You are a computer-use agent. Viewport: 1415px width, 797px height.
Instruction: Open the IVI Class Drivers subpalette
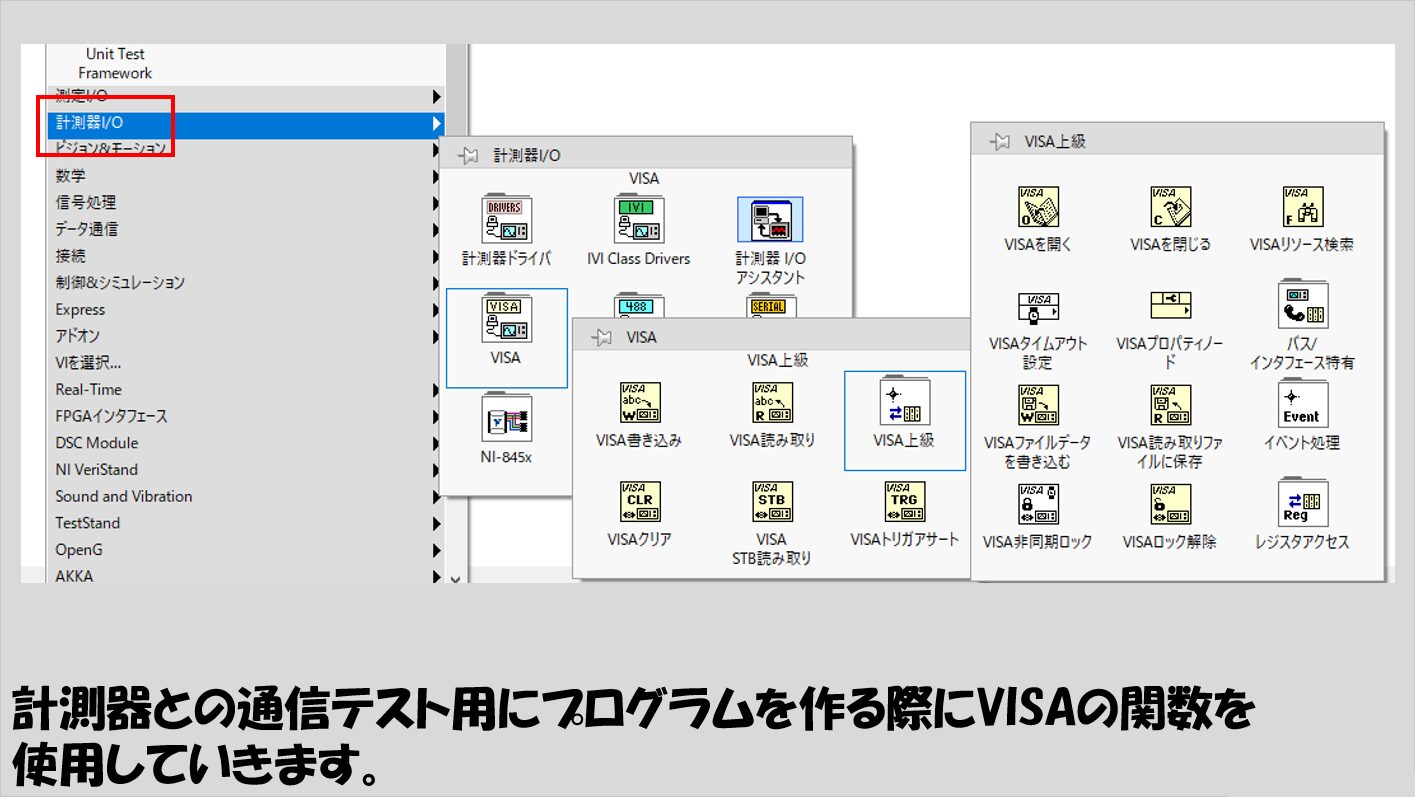tap(638, 220)
